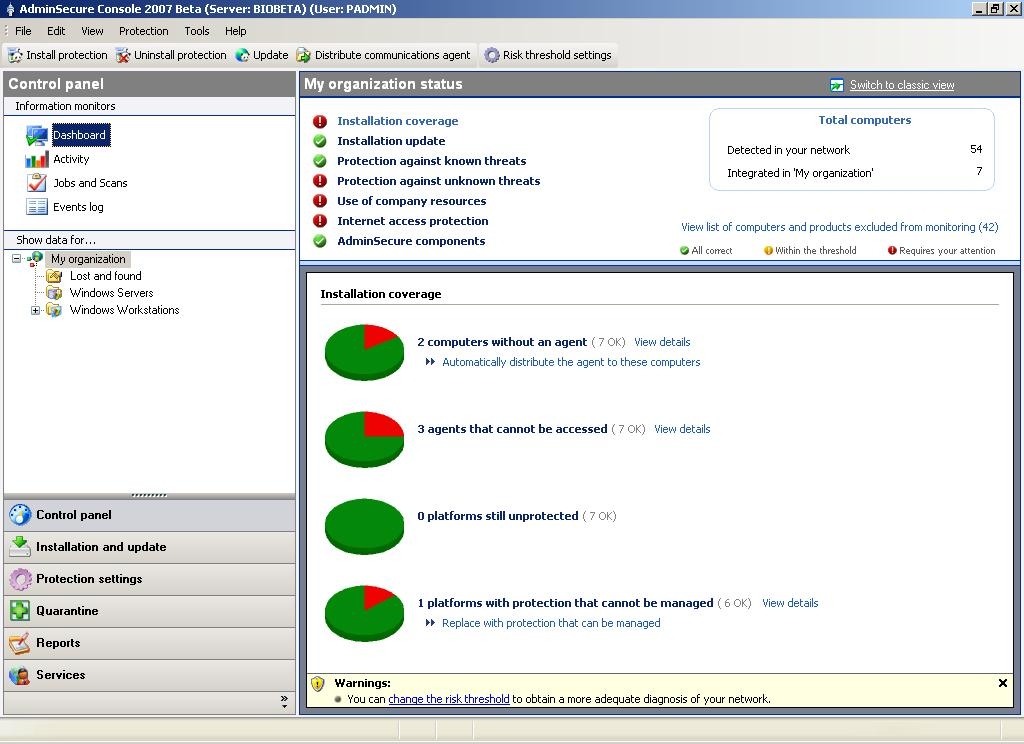1024x744 pixels.
Task: Expand the Windows Workstations node
Action: [36, 310]
